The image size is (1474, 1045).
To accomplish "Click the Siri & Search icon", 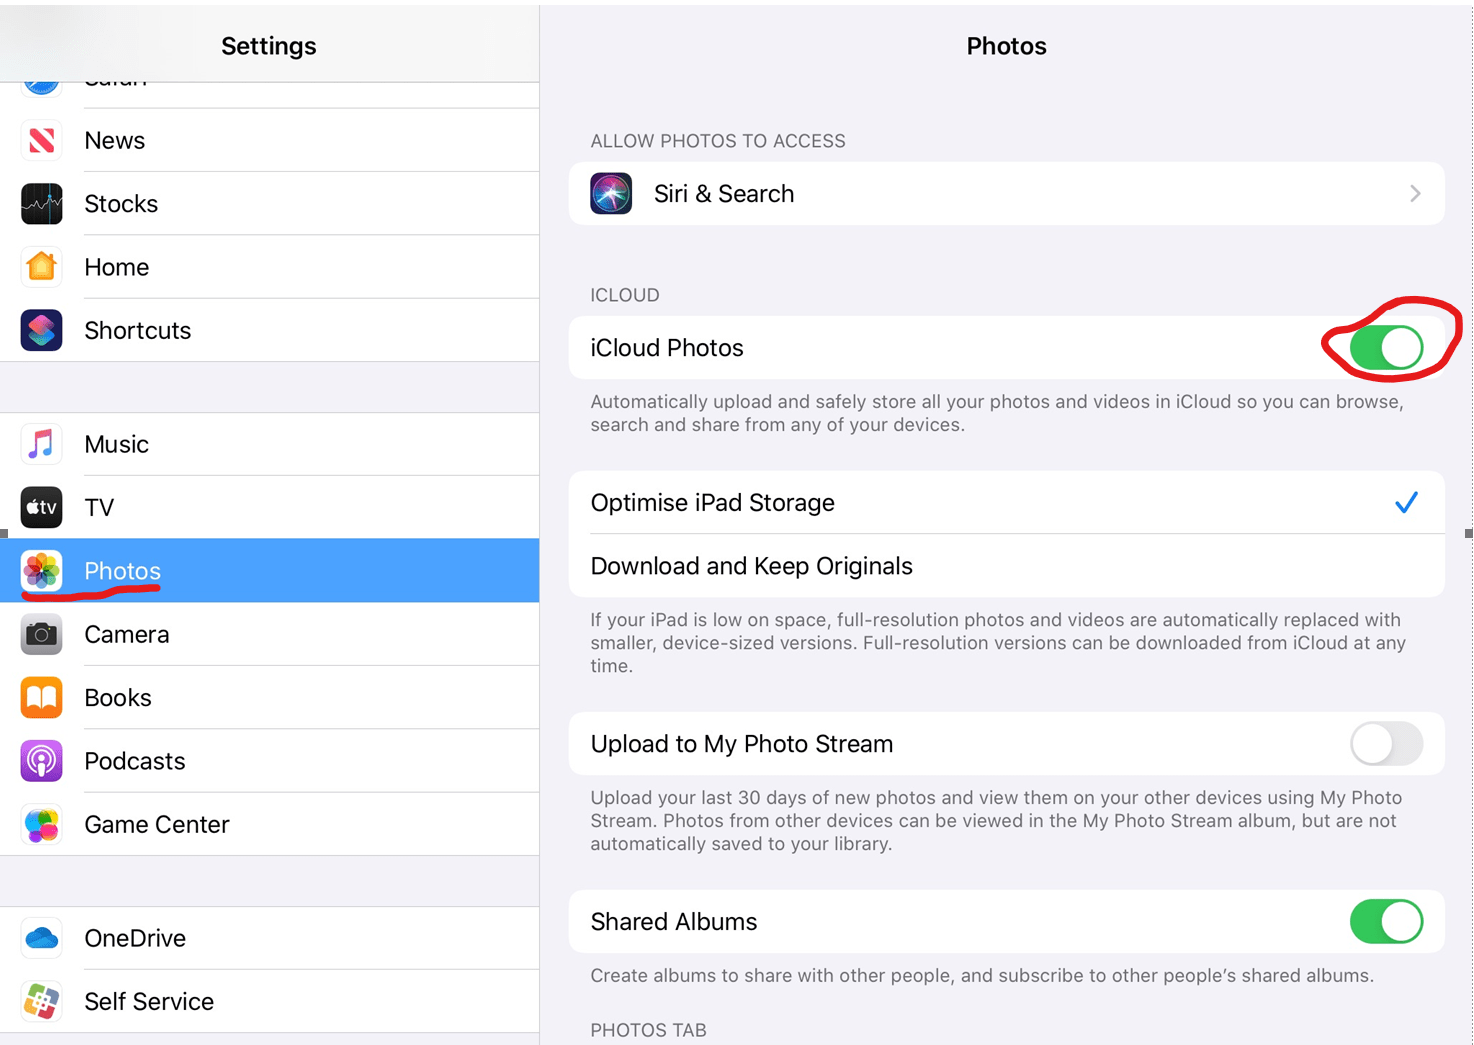I will [610, 193].
